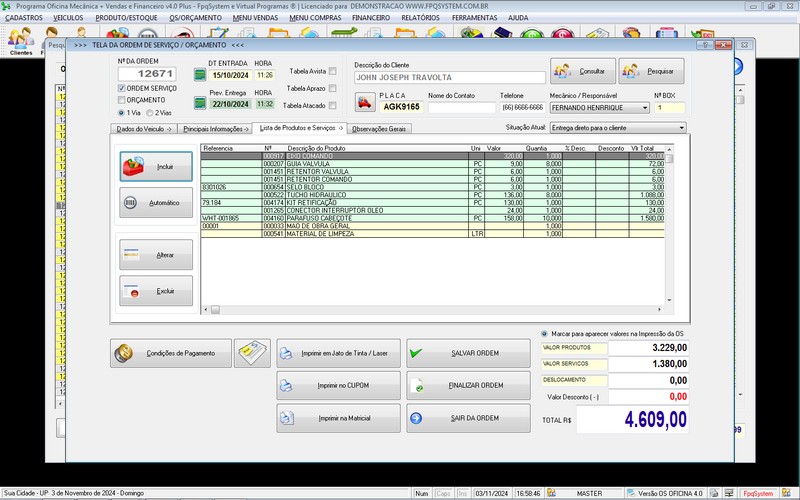Check the Tabela Avista box

333,72
